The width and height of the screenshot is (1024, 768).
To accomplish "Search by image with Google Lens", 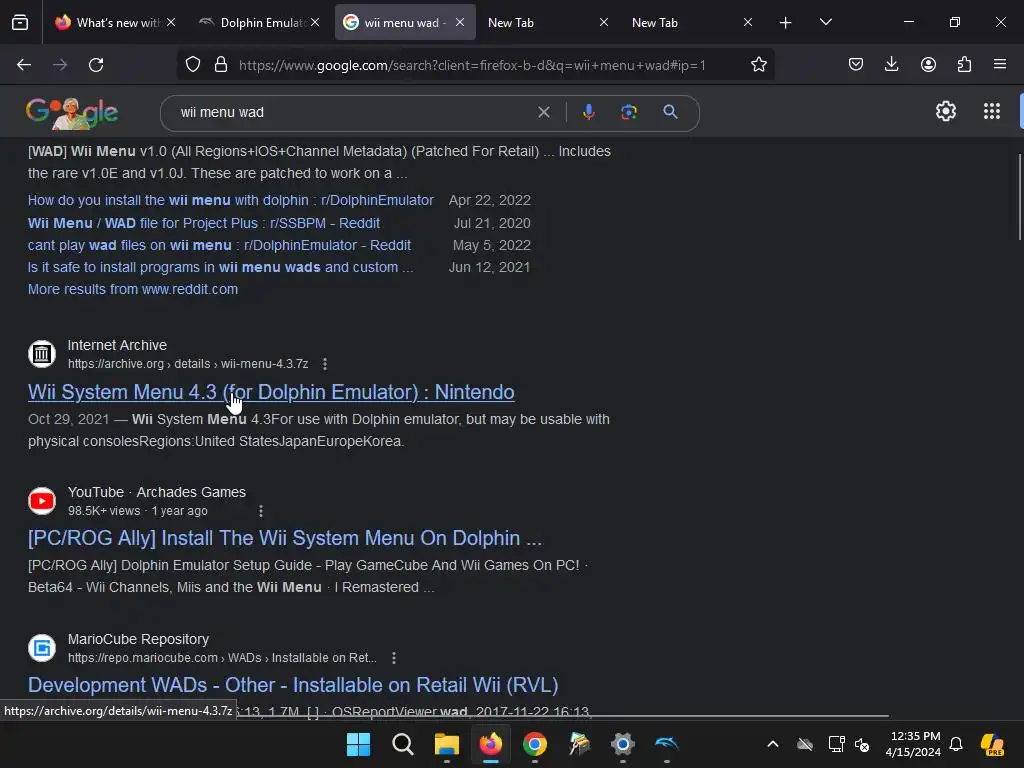I will (x=629, y=112).
